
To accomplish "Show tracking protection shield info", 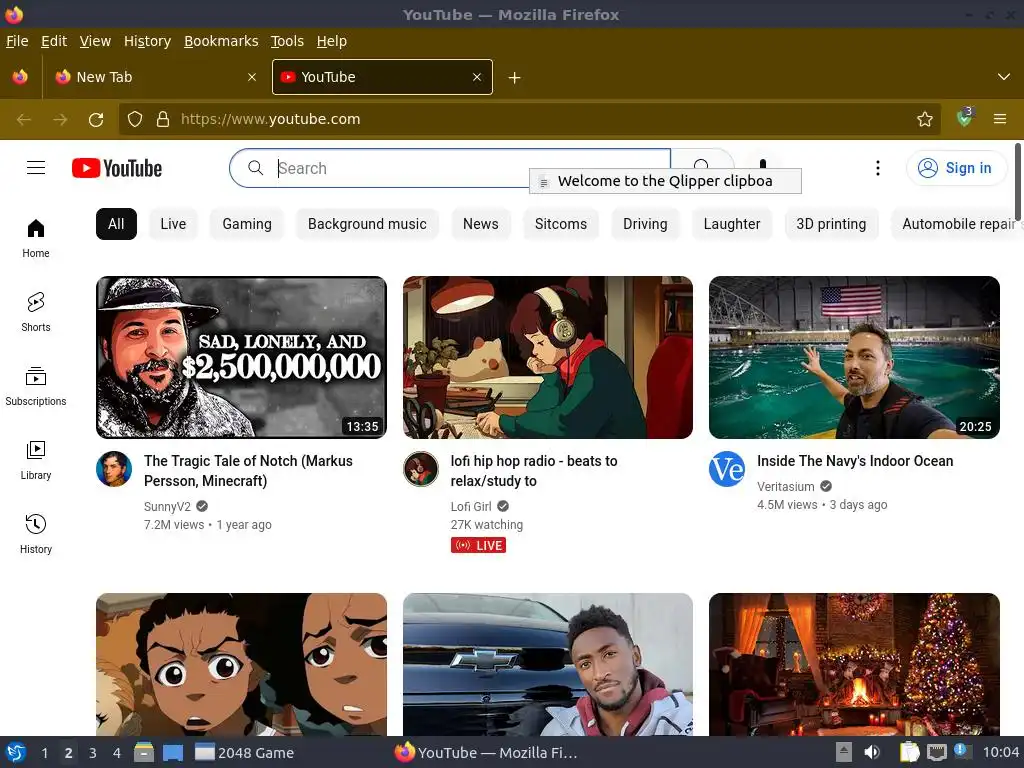I will coord(135,119).
